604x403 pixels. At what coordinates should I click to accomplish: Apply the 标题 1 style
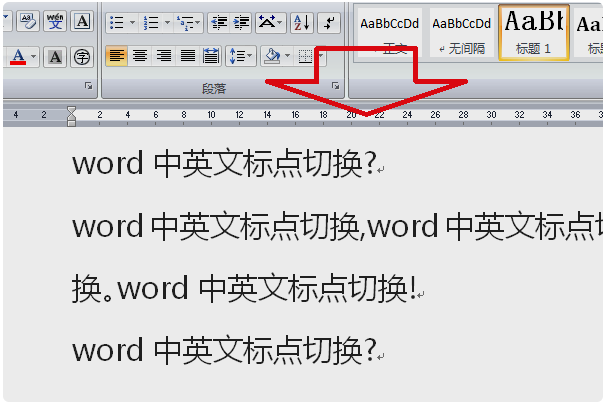(534, 33)
